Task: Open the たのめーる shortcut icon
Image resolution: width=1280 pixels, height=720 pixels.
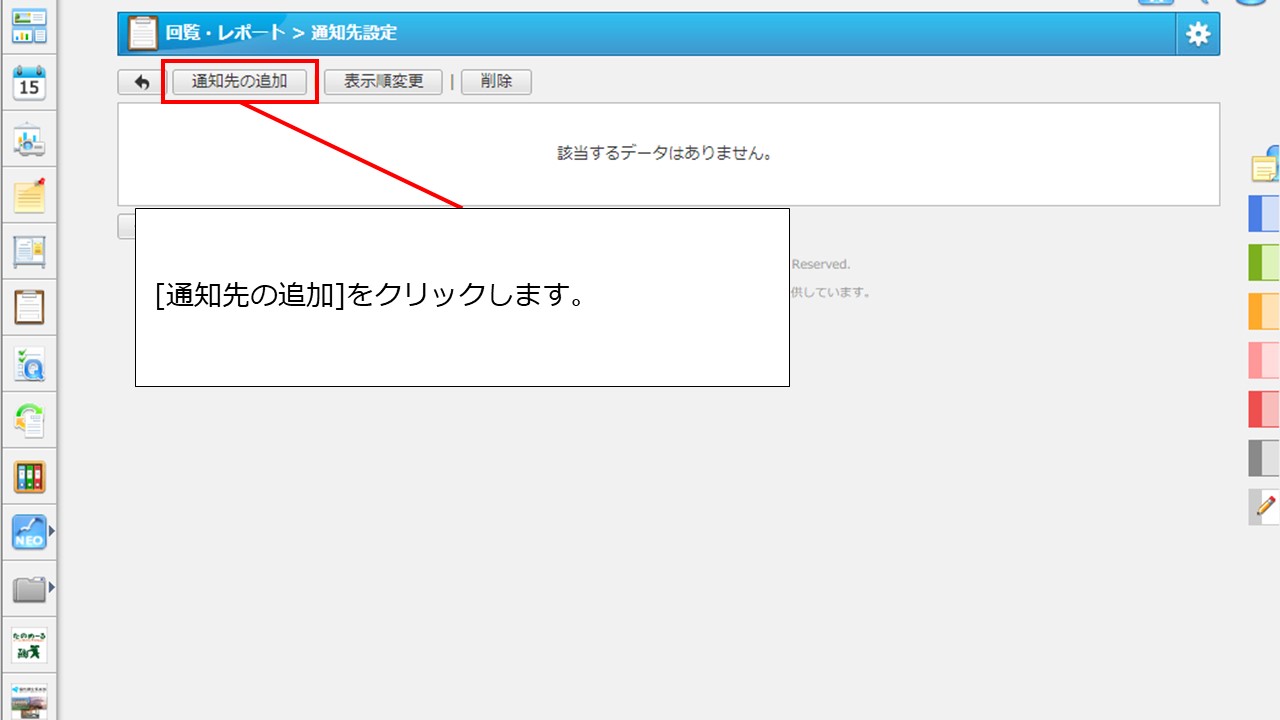Action: pyautogui.click(x=29, y=645)
